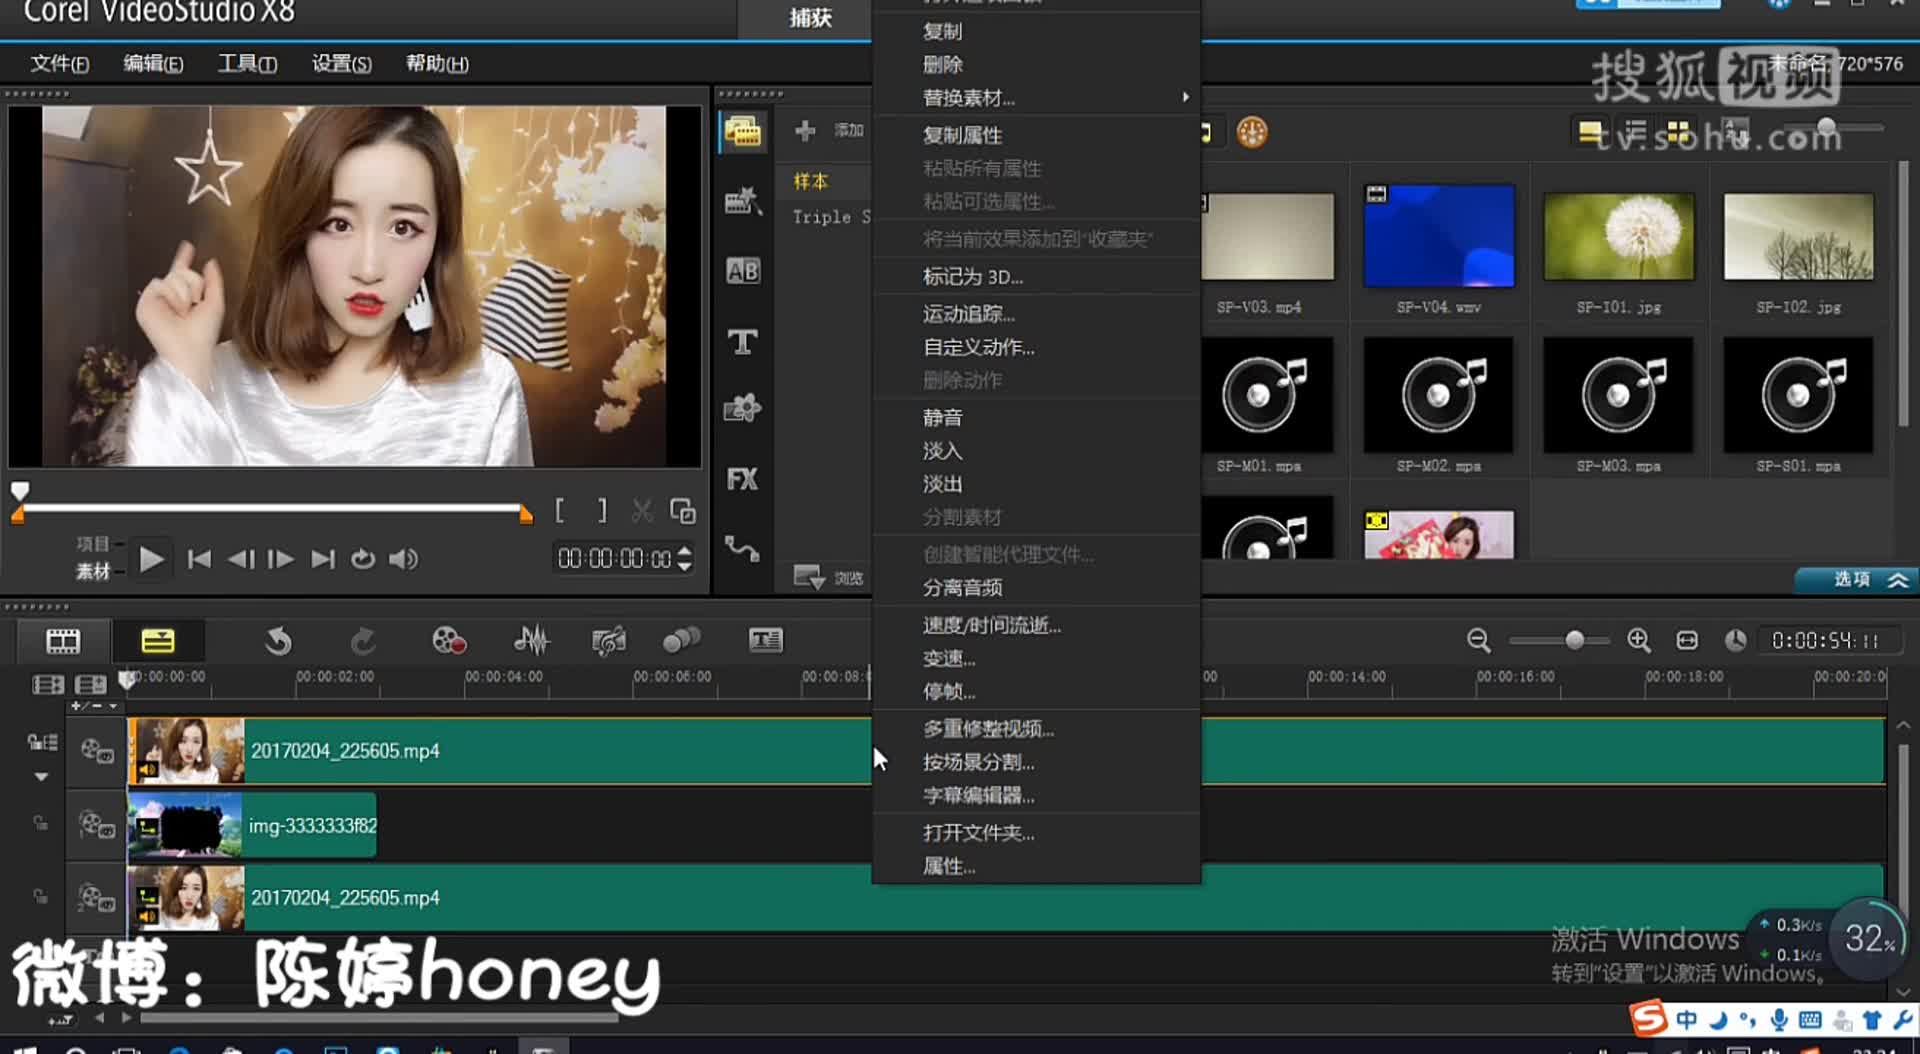The width and height of the screenshot is (1920, 1054).
Task: Select SP-I01.jpg dandelion thumbnail
Action: point(1619,237)
